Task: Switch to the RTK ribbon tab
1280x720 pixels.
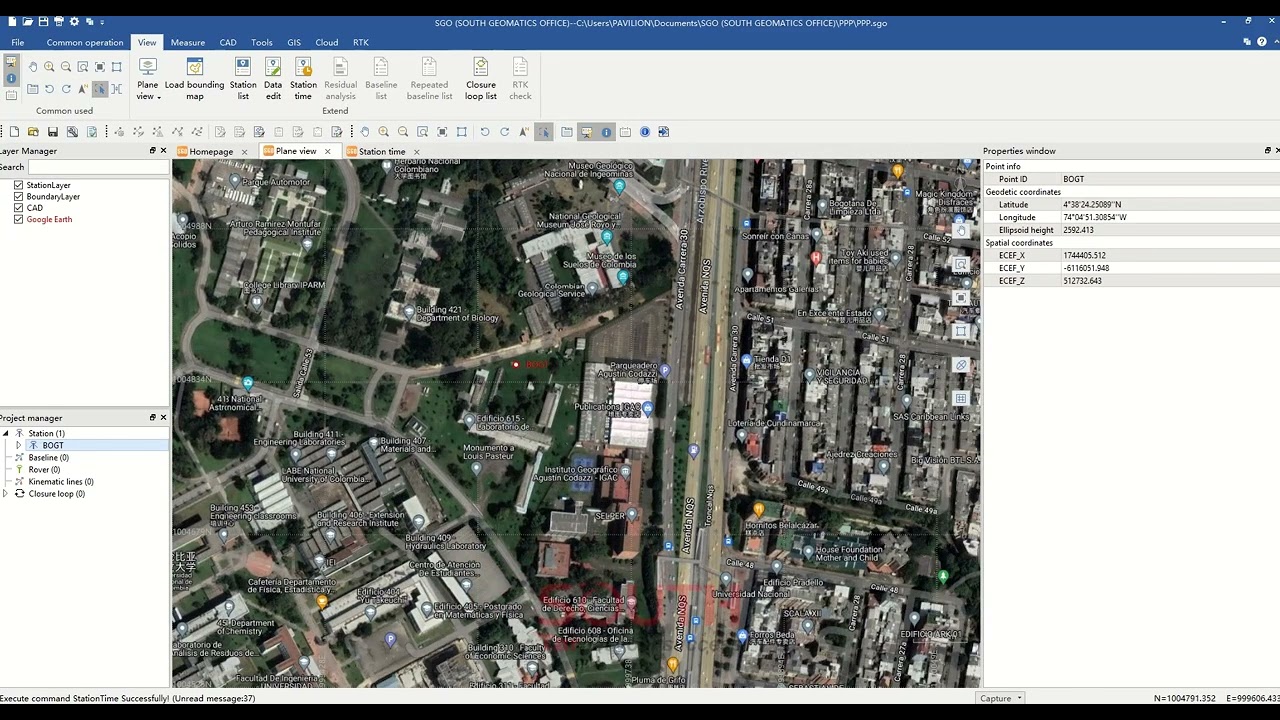Action: [x=361, y=42]
